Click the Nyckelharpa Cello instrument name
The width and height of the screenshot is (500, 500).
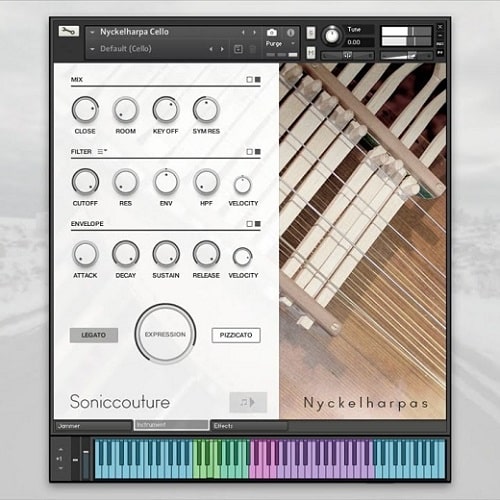(134, 32)
